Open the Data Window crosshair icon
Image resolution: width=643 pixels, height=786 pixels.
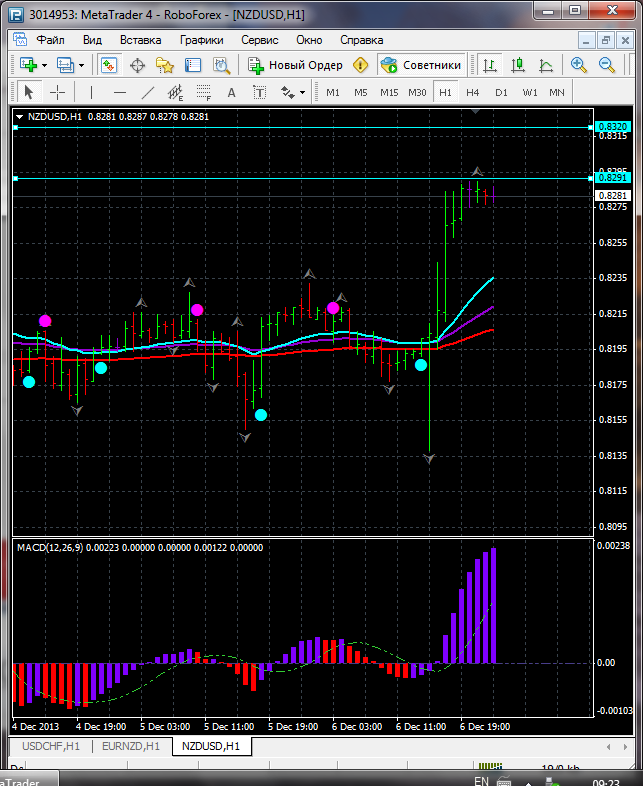(137, 65)
